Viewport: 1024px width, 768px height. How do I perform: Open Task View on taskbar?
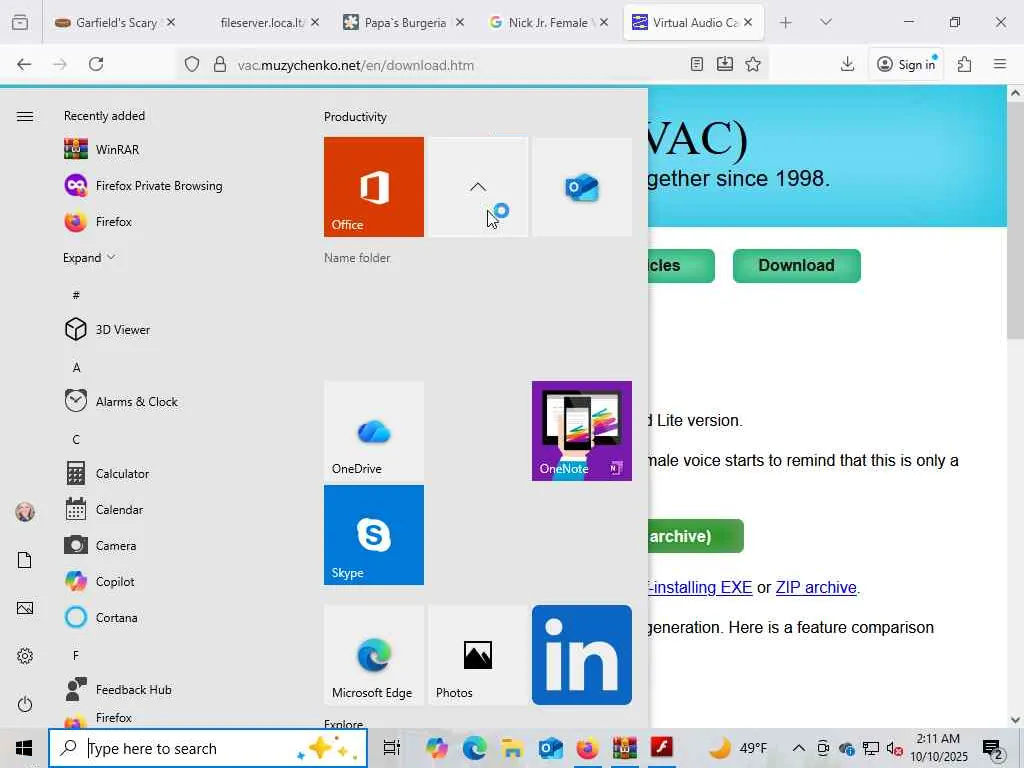point(391,748)
